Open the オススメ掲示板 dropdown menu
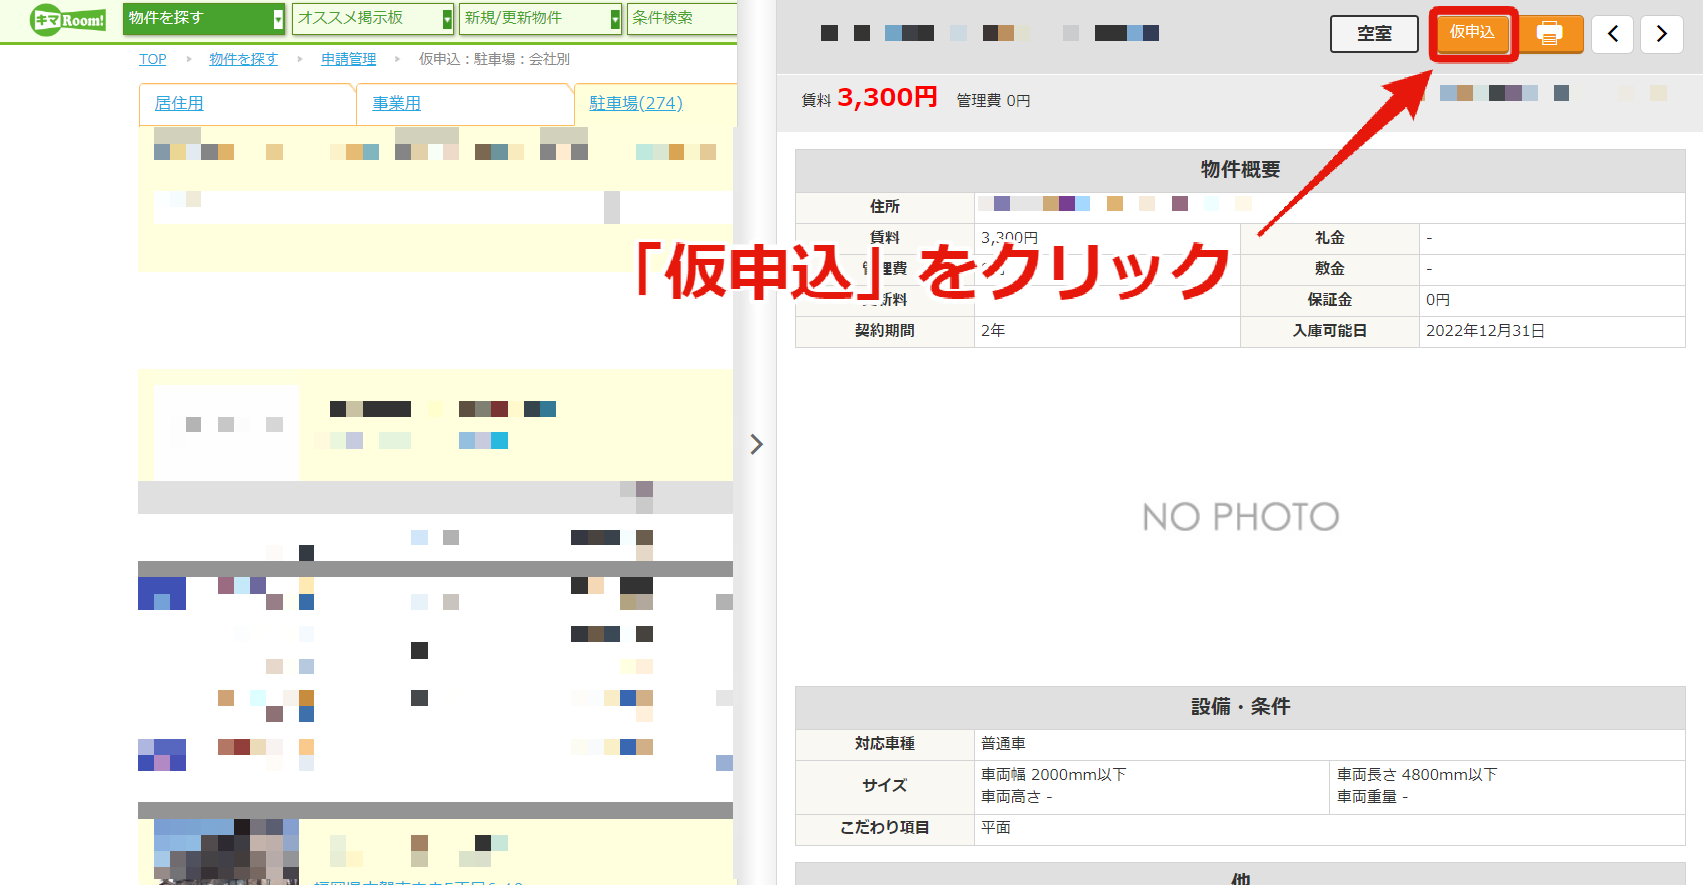The image size is (1703, 885). coord(373,18)
